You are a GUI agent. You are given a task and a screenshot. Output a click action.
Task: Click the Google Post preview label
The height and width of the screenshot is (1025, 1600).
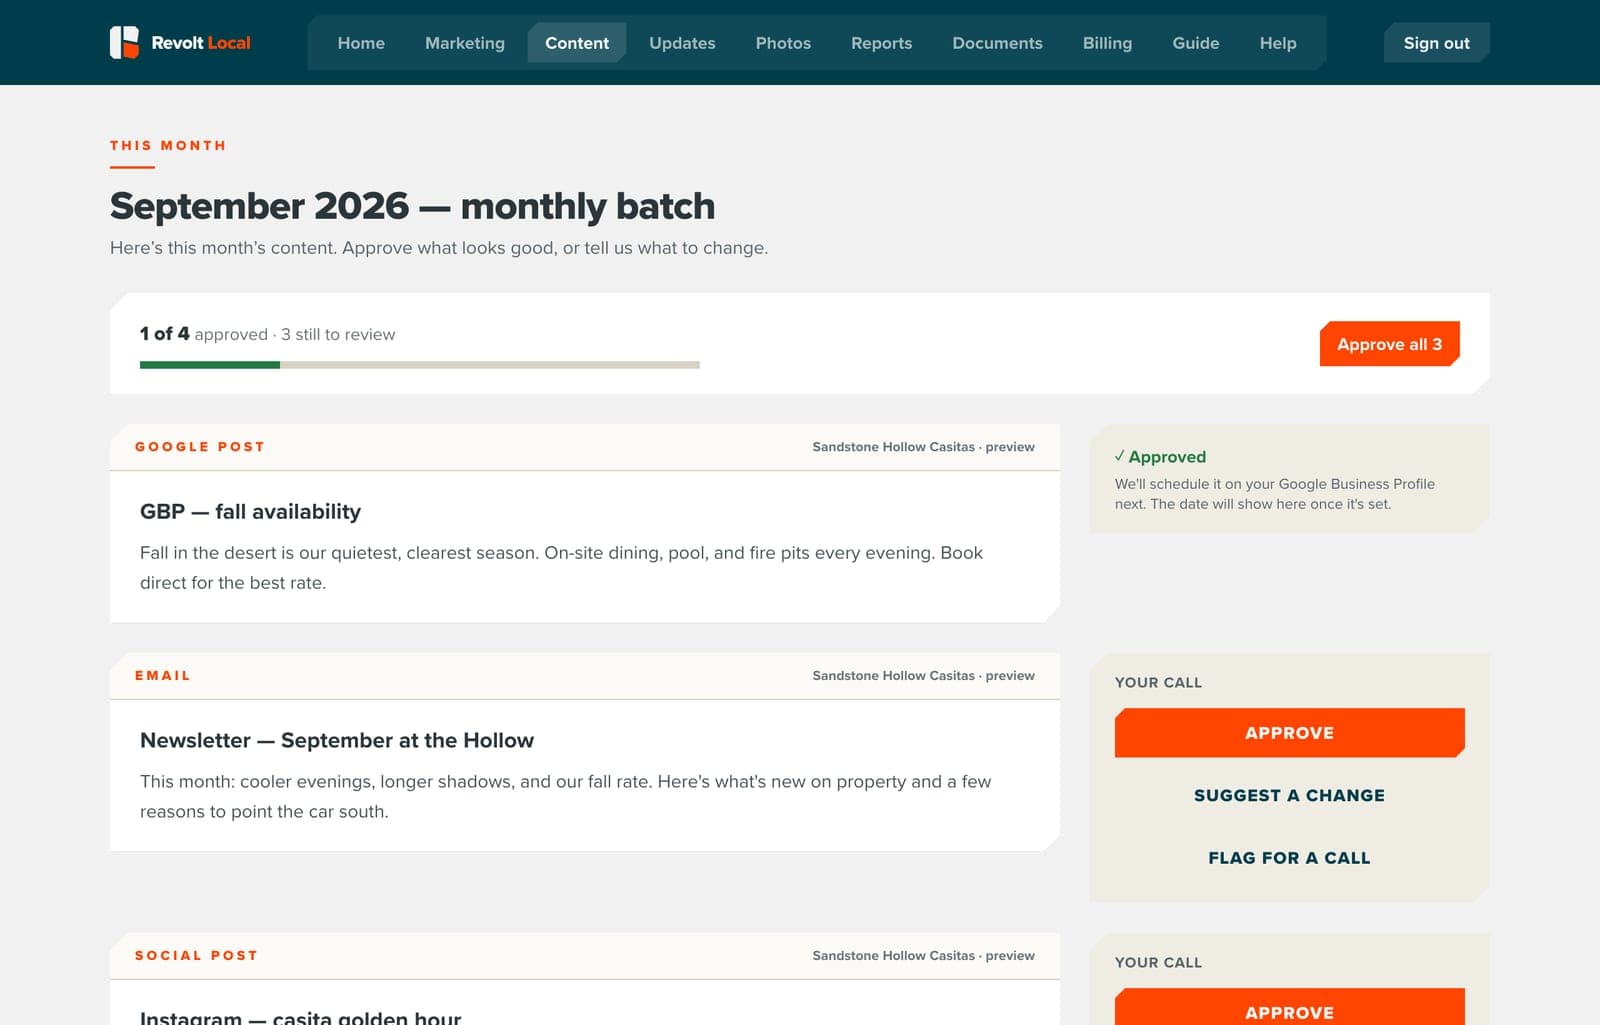[923, 447]
